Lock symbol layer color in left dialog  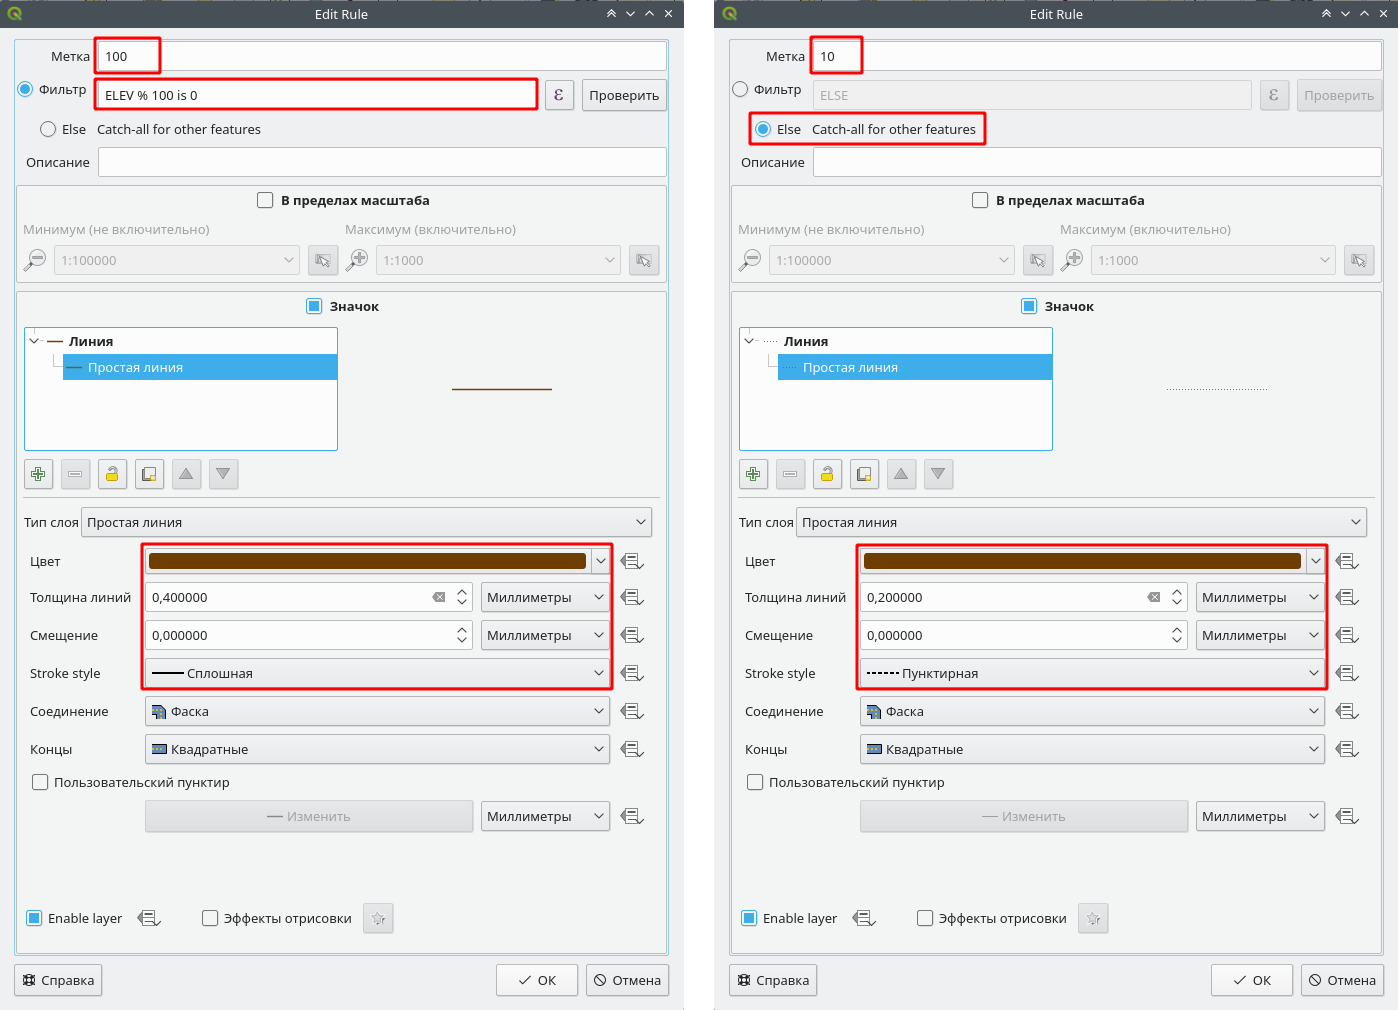[112, 474]
